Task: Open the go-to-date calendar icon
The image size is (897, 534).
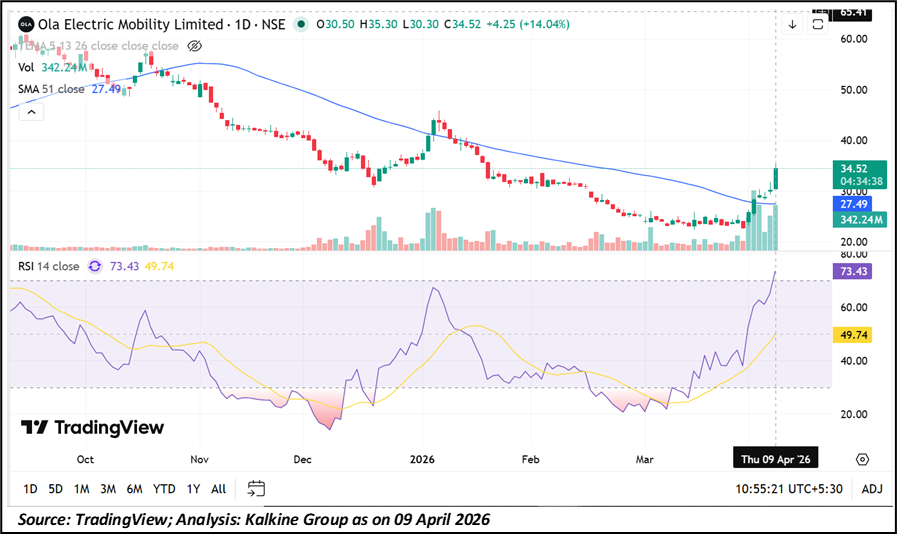Action: [x=256, y=489]
